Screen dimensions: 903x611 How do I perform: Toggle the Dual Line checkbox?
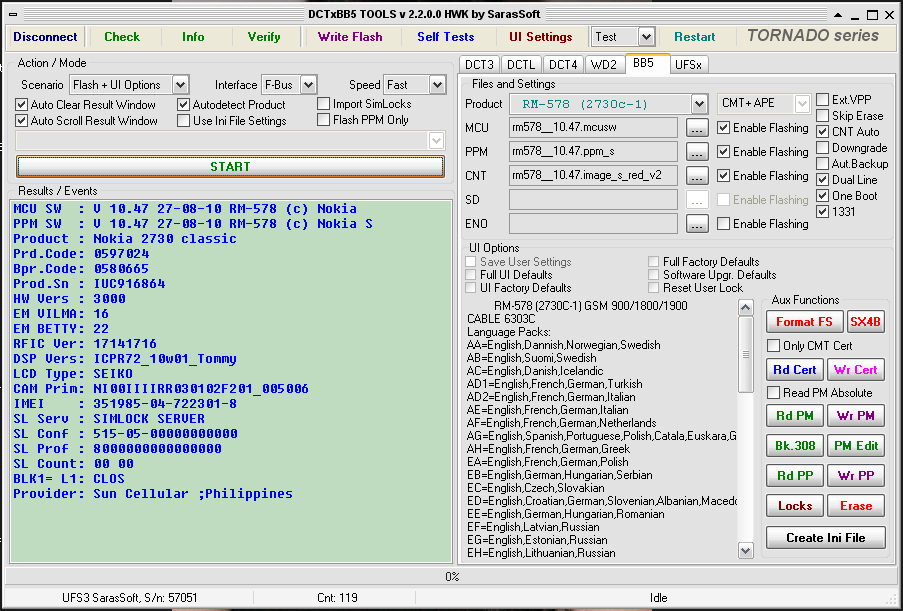tap(847, 180)
